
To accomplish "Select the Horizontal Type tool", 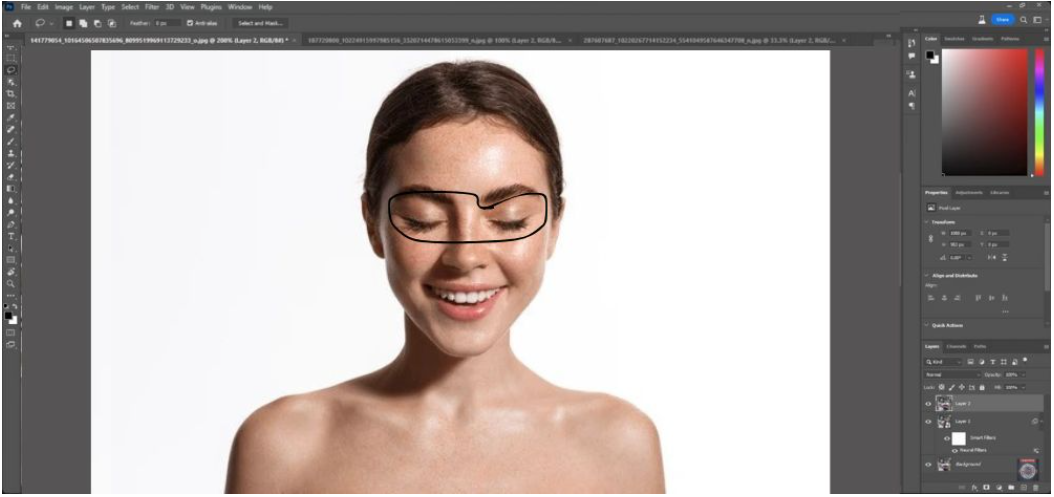I will [x=11, y=236].
